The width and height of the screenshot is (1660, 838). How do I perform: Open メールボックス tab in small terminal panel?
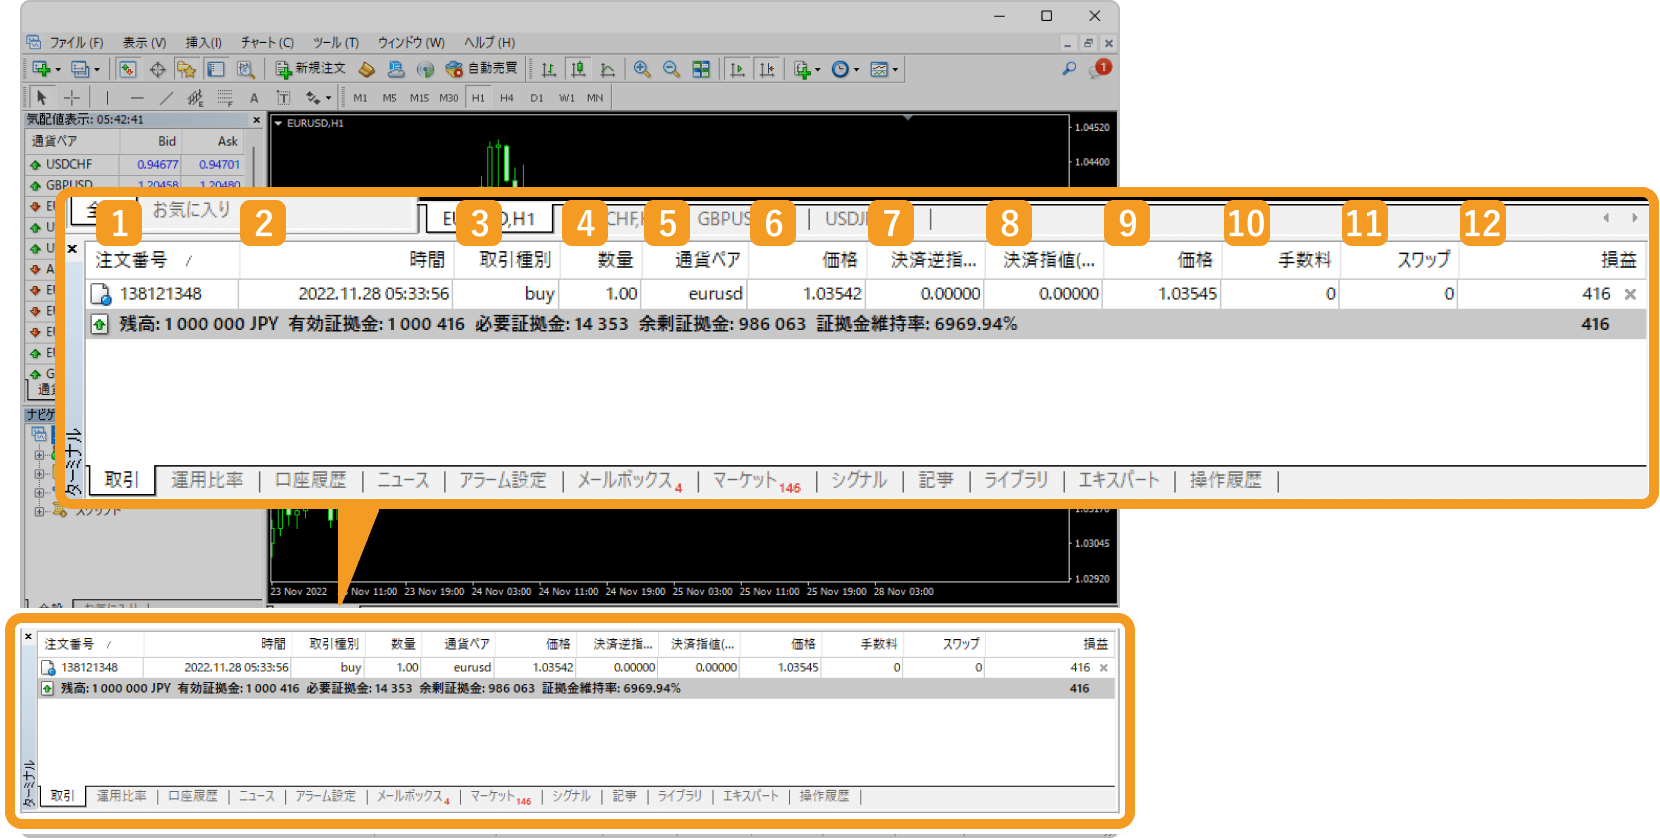pos(412,796)
